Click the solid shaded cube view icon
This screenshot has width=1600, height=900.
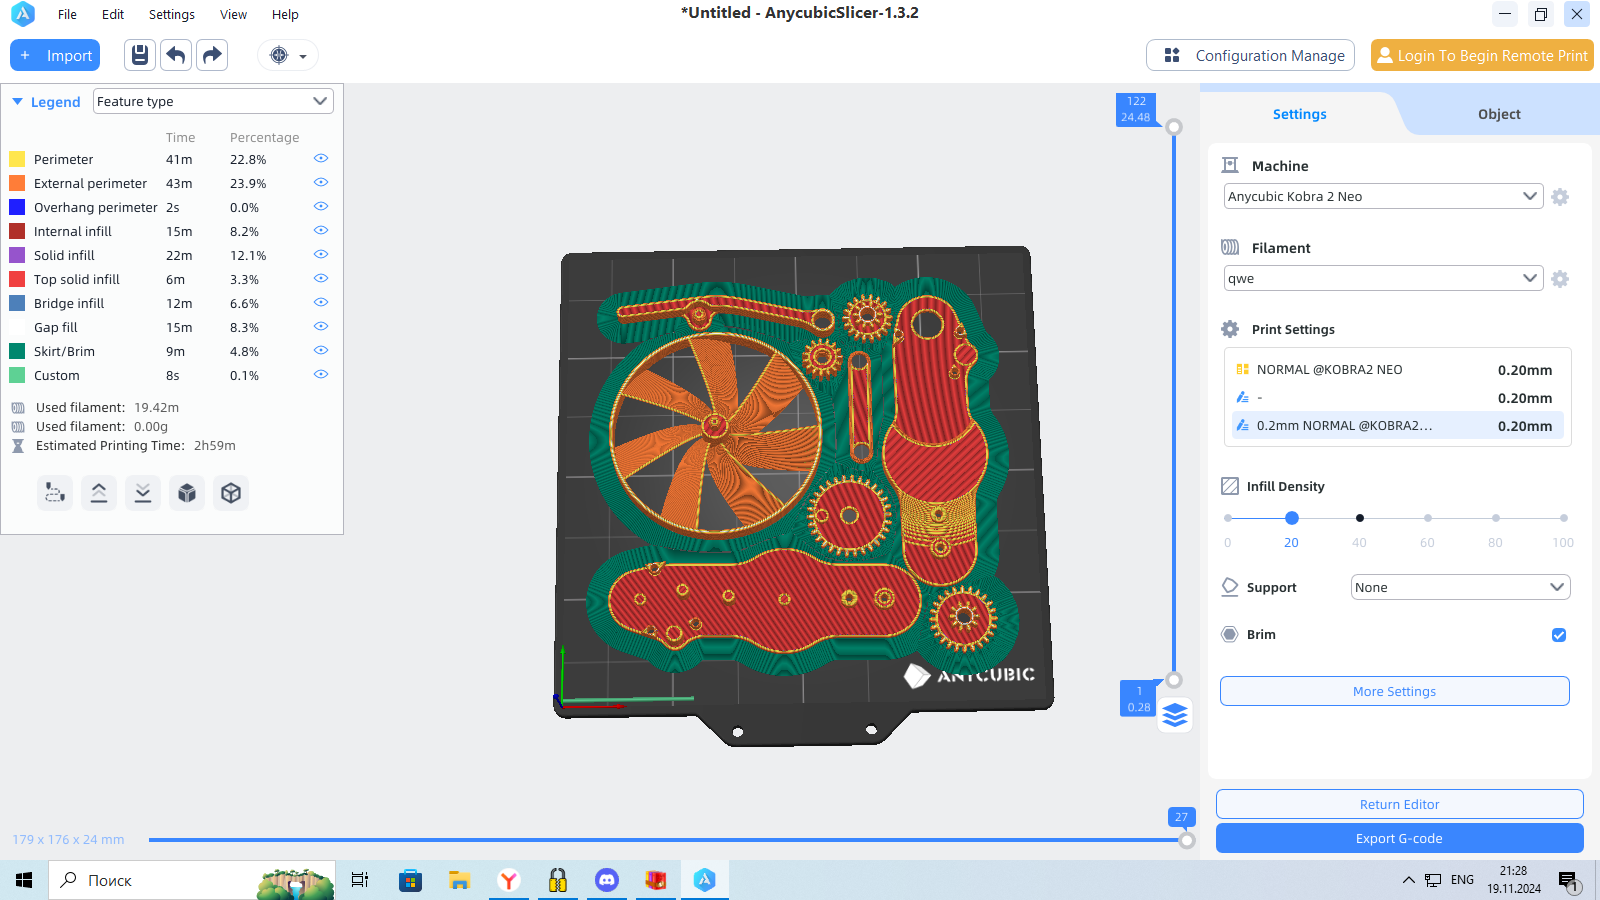(187, 493)
